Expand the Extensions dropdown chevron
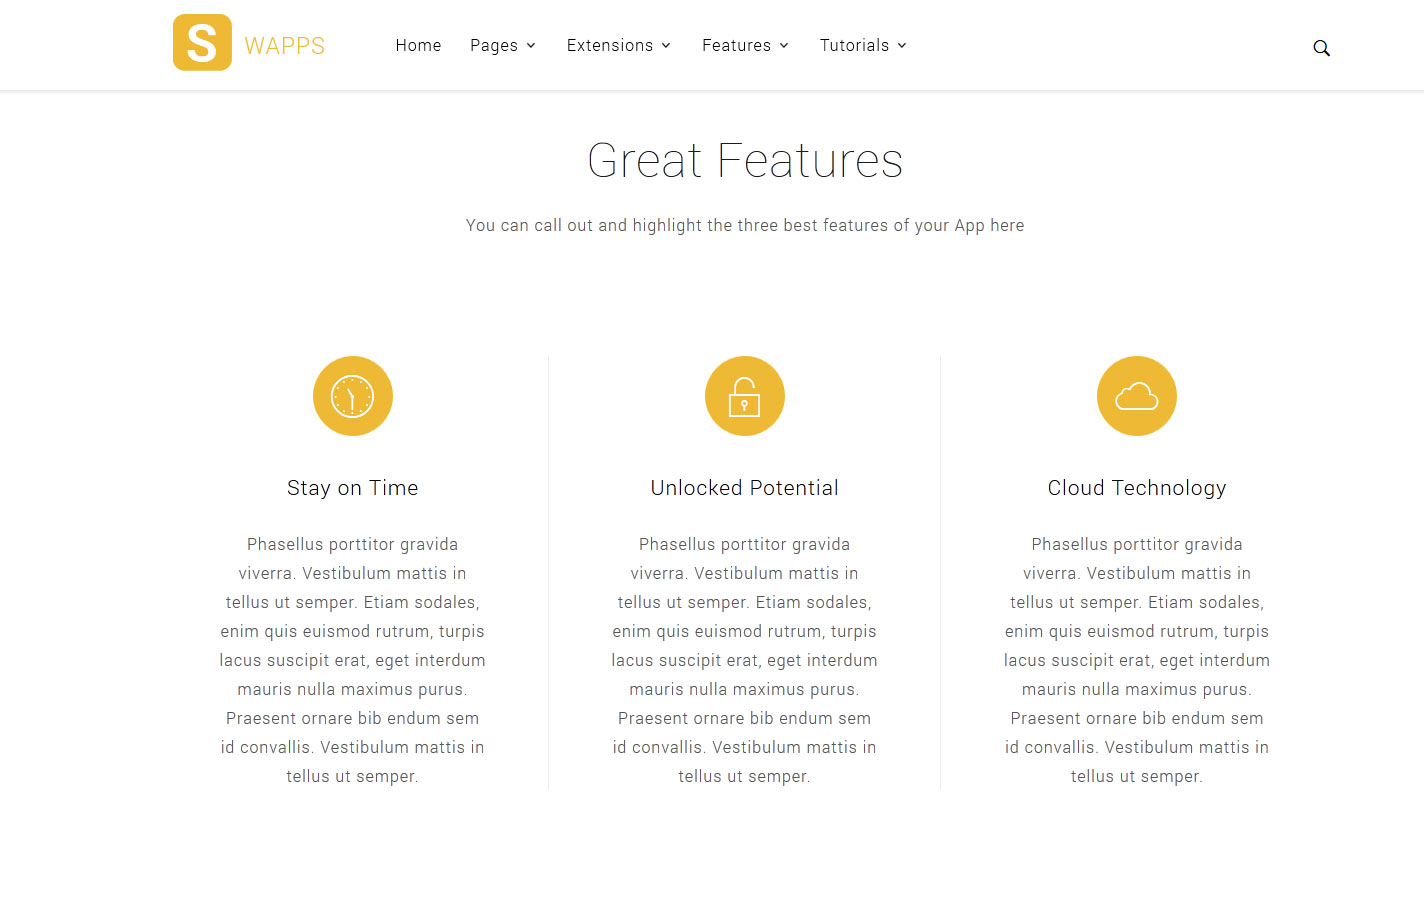Viewport: 1424px width, 907px height. pos(666,46)
